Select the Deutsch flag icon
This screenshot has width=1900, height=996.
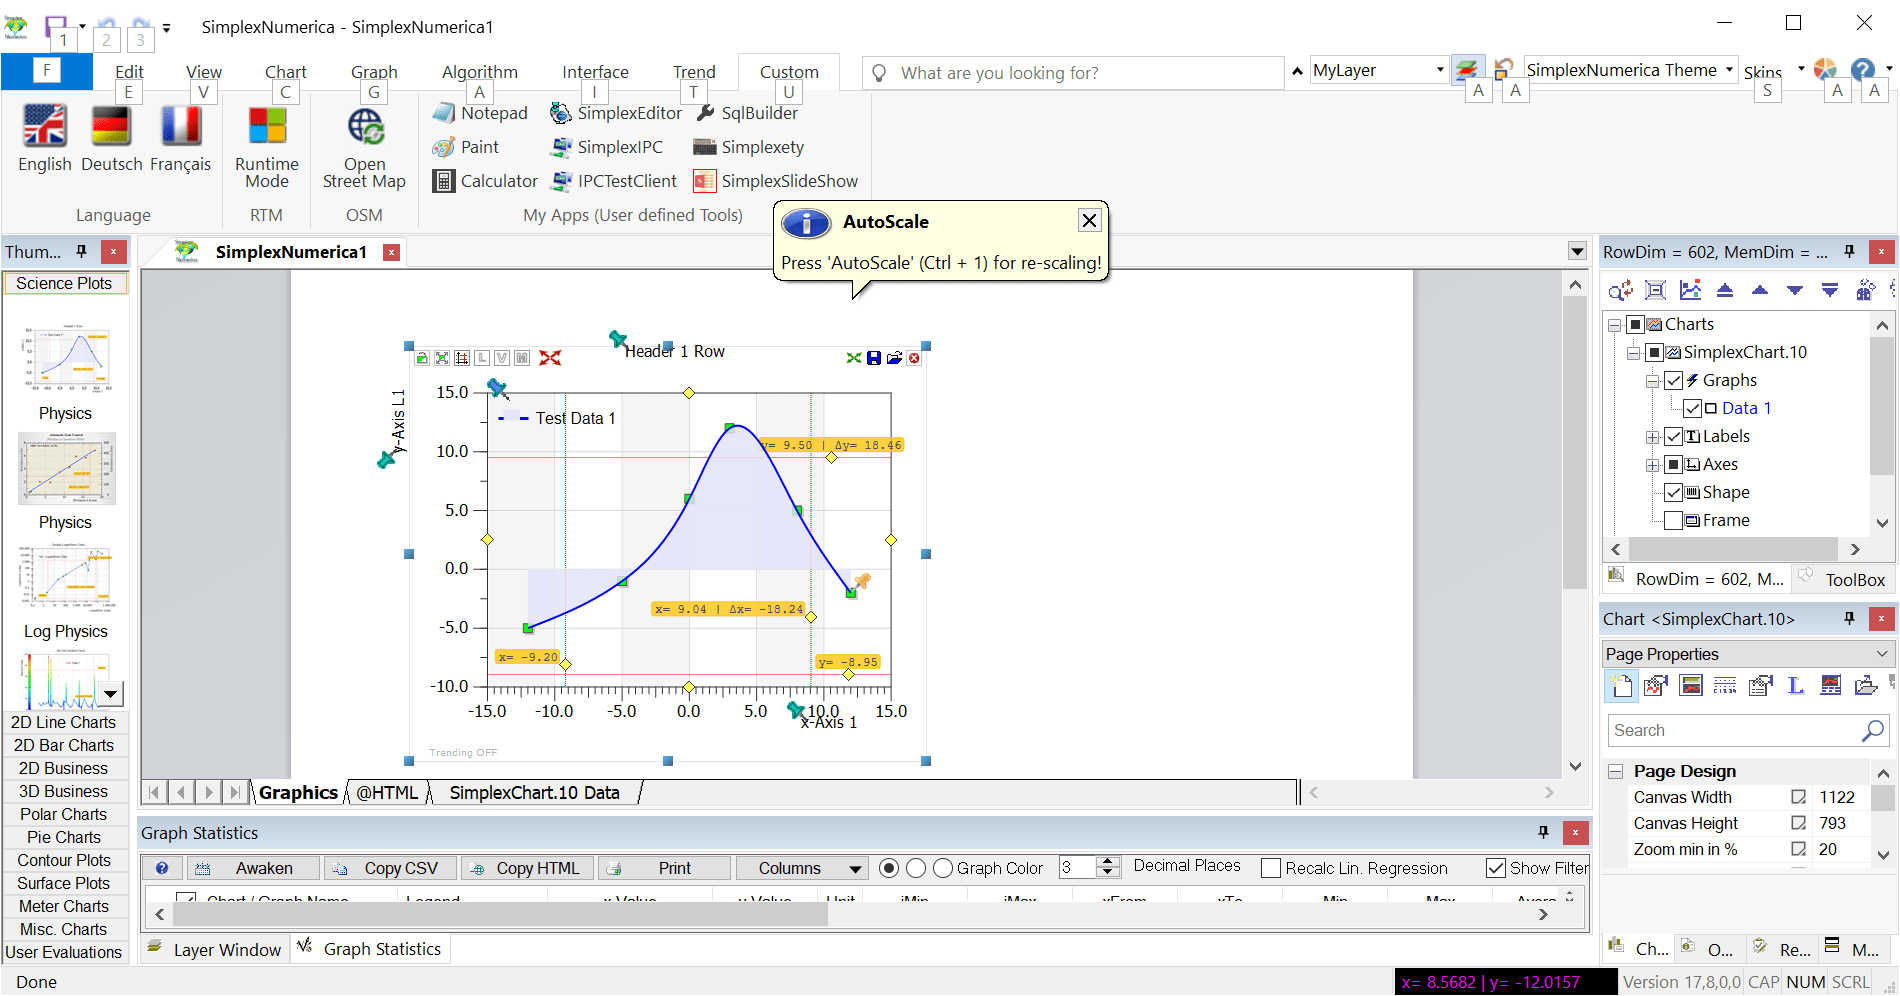click(x=111, y=126)
